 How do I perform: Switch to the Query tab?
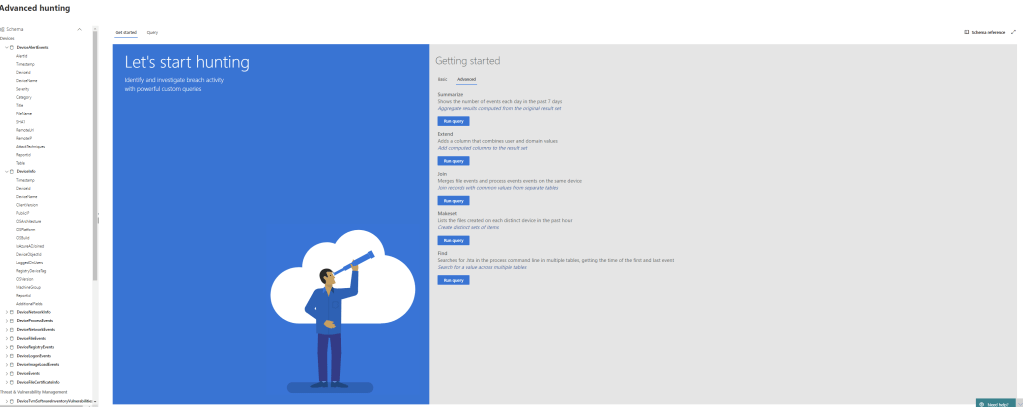coord(152,32)
